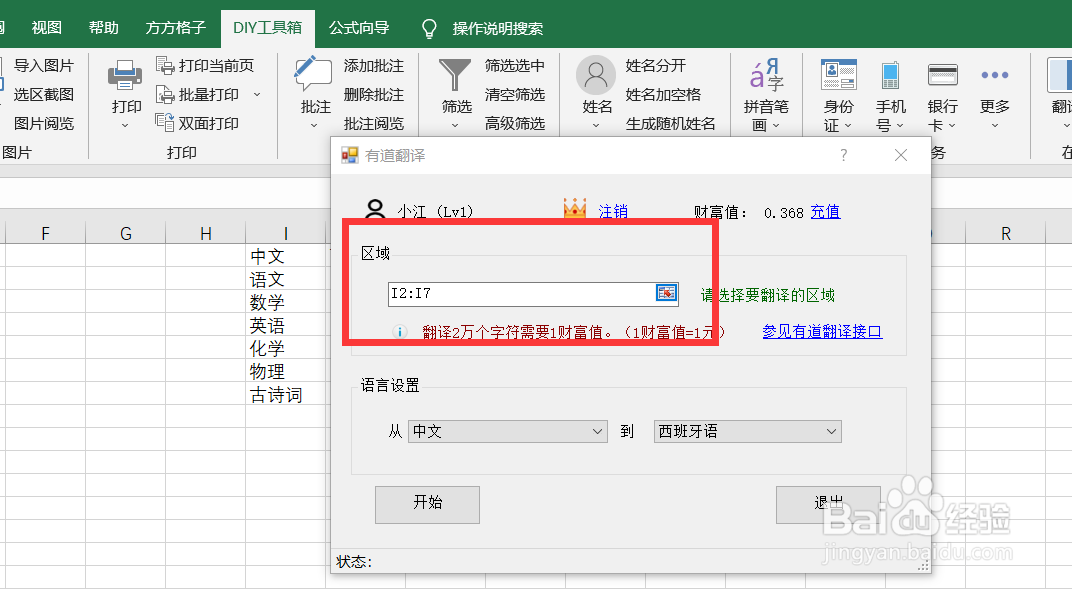This screenshot has width=1072, height=589.
Task: Click Add Space to Name (姓名加空格)
Action: 662,94
